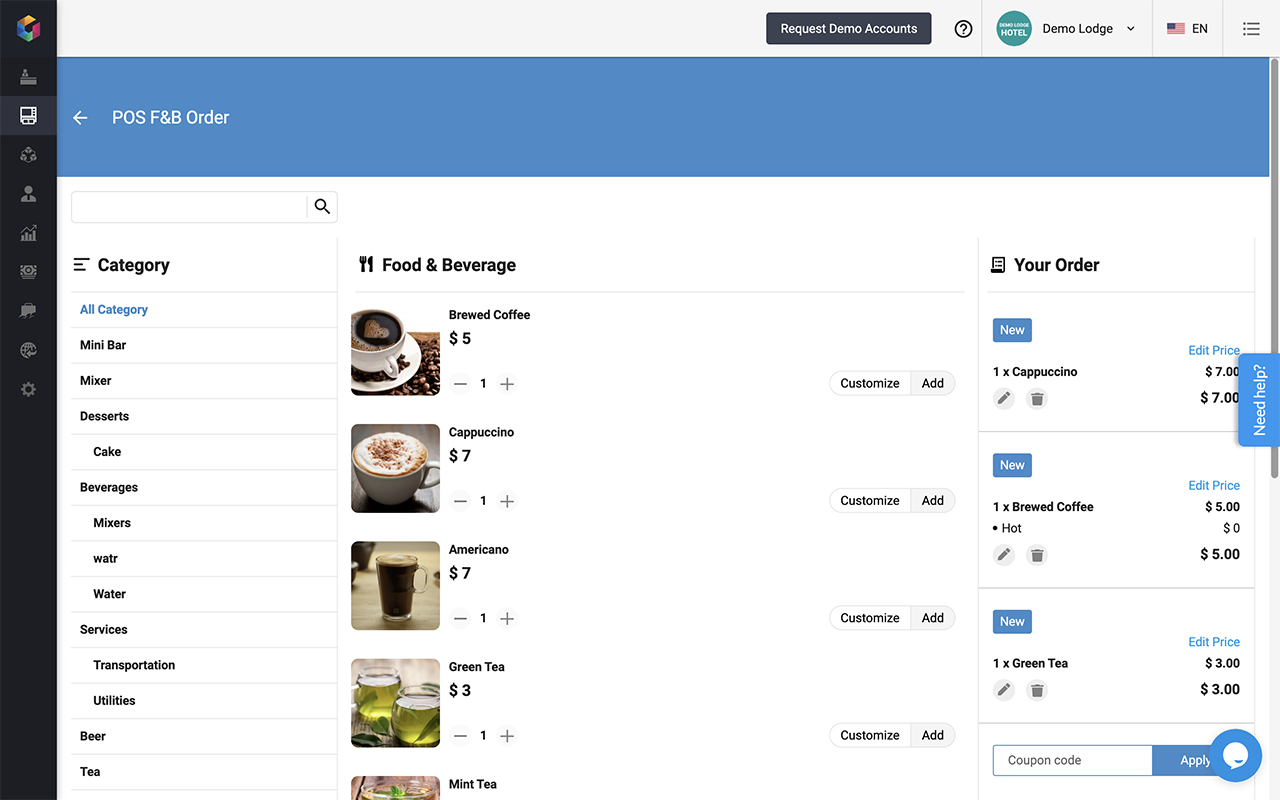Add Cappuccino to order

tap(933, 500)
